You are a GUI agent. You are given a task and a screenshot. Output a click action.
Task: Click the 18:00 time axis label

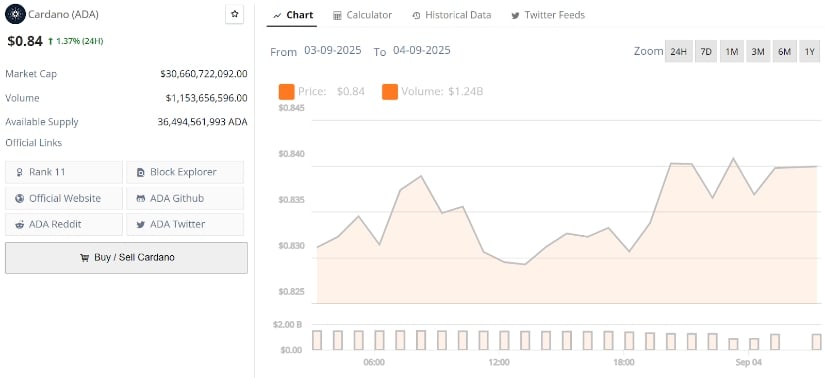[x=623, y=363]
